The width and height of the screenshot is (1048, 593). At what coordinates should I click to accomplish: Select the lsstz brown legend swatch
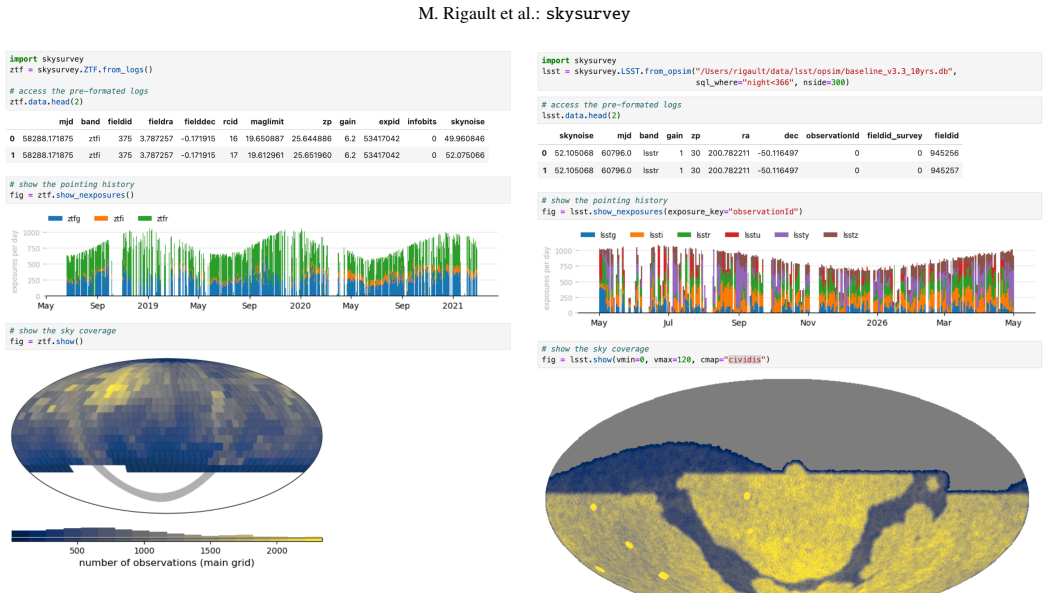pos(830,235)
